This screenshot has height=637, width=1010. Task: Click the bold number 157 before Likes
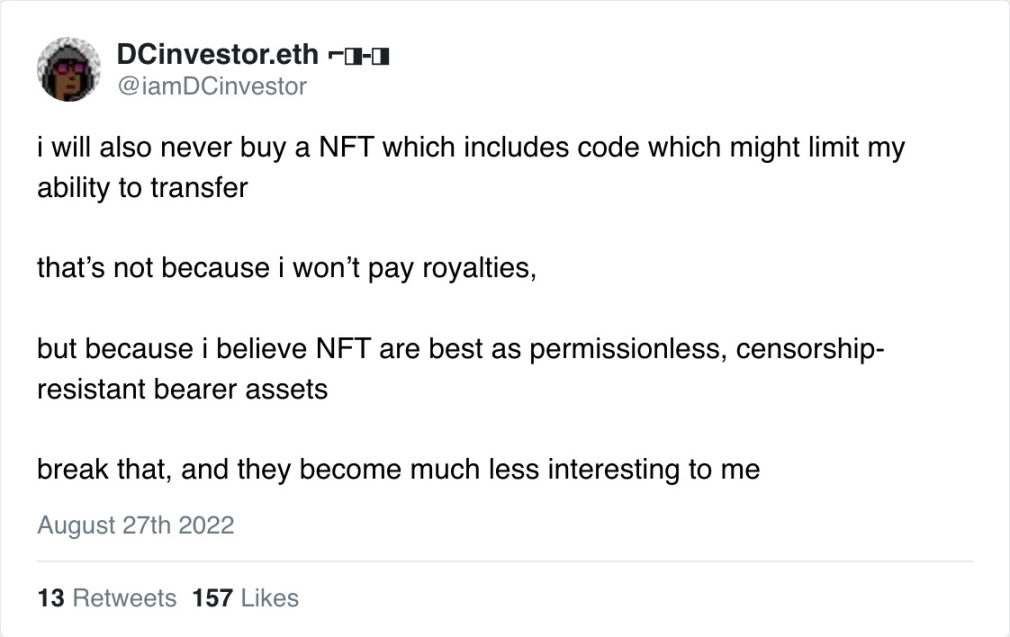click(212, 598)
